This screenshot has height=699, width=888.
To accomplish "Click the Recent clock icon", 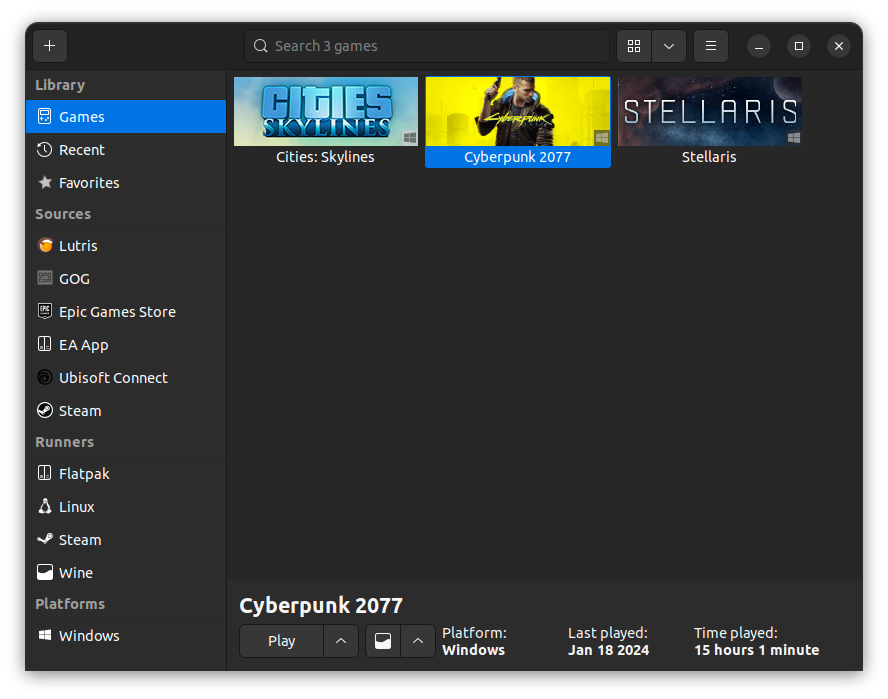I will pos(45,150).
